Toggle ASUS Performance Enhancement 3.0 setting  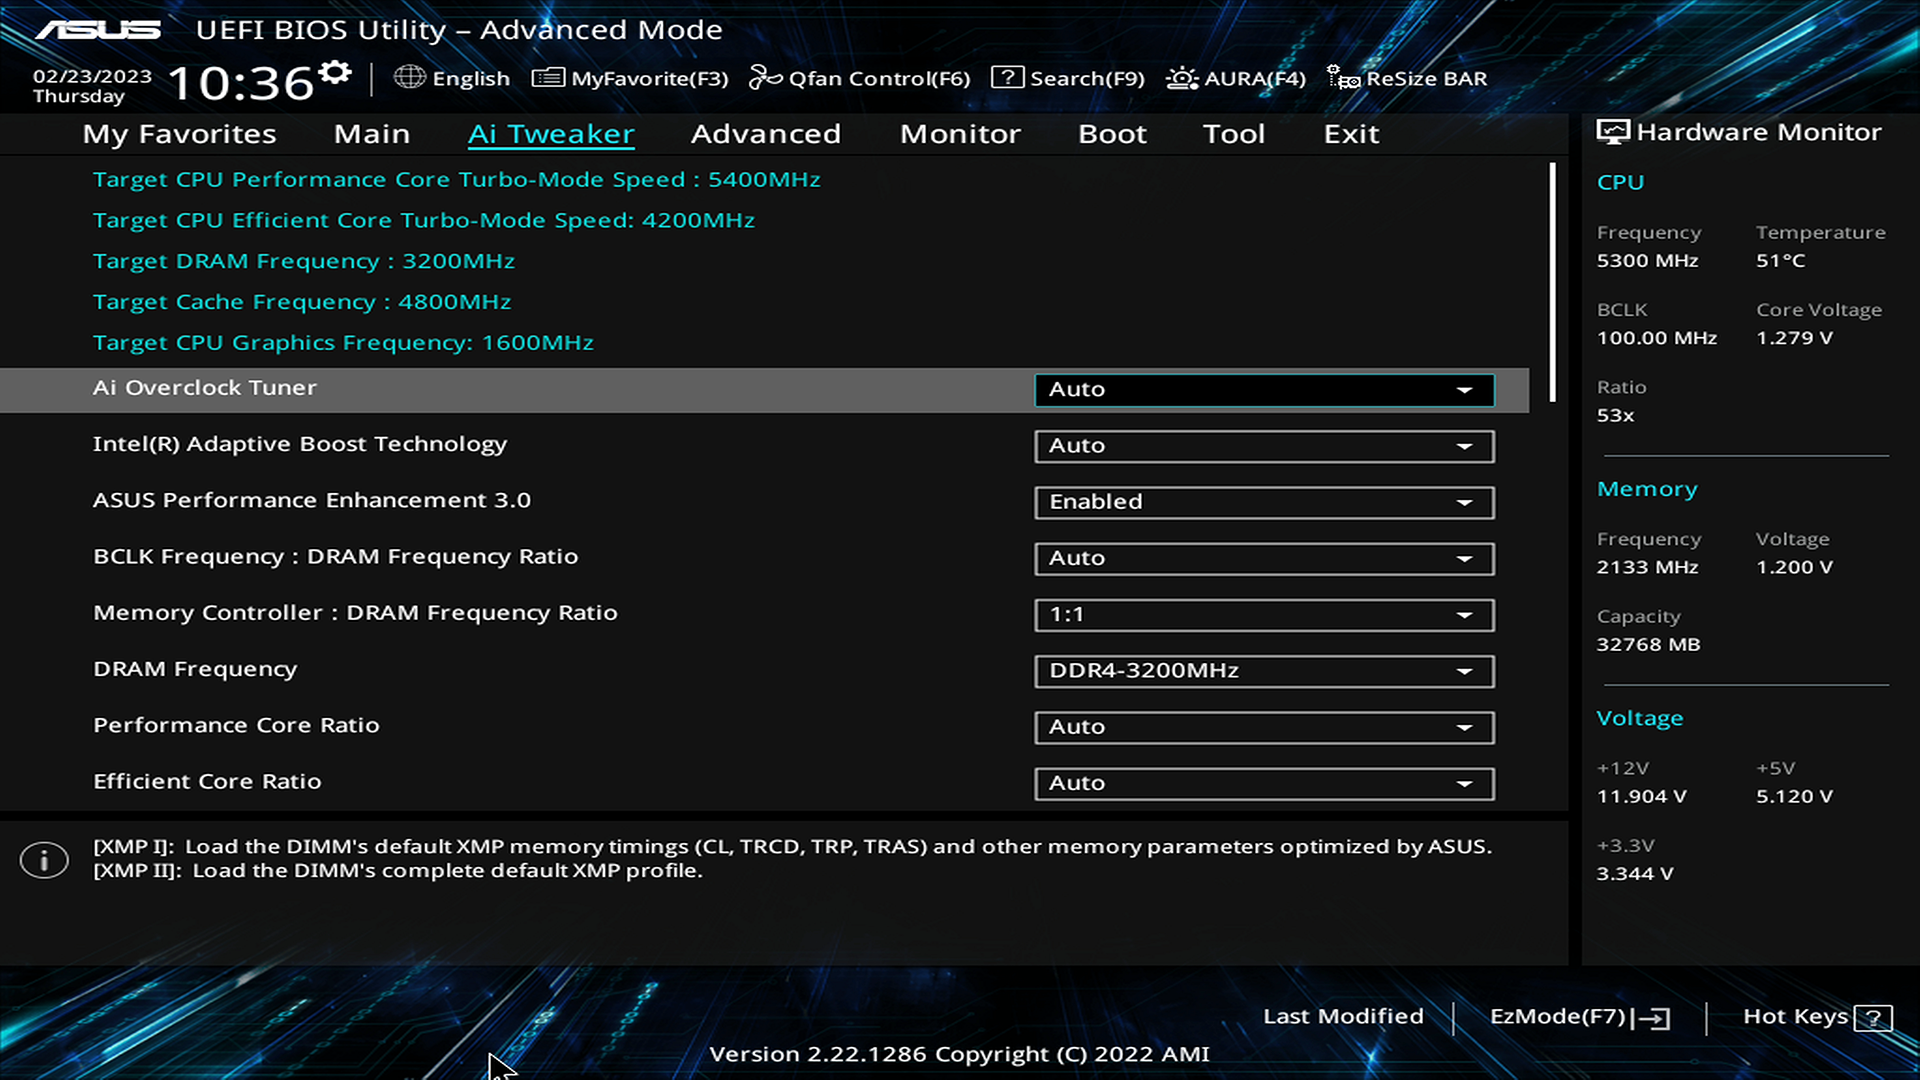[1263, 501]
